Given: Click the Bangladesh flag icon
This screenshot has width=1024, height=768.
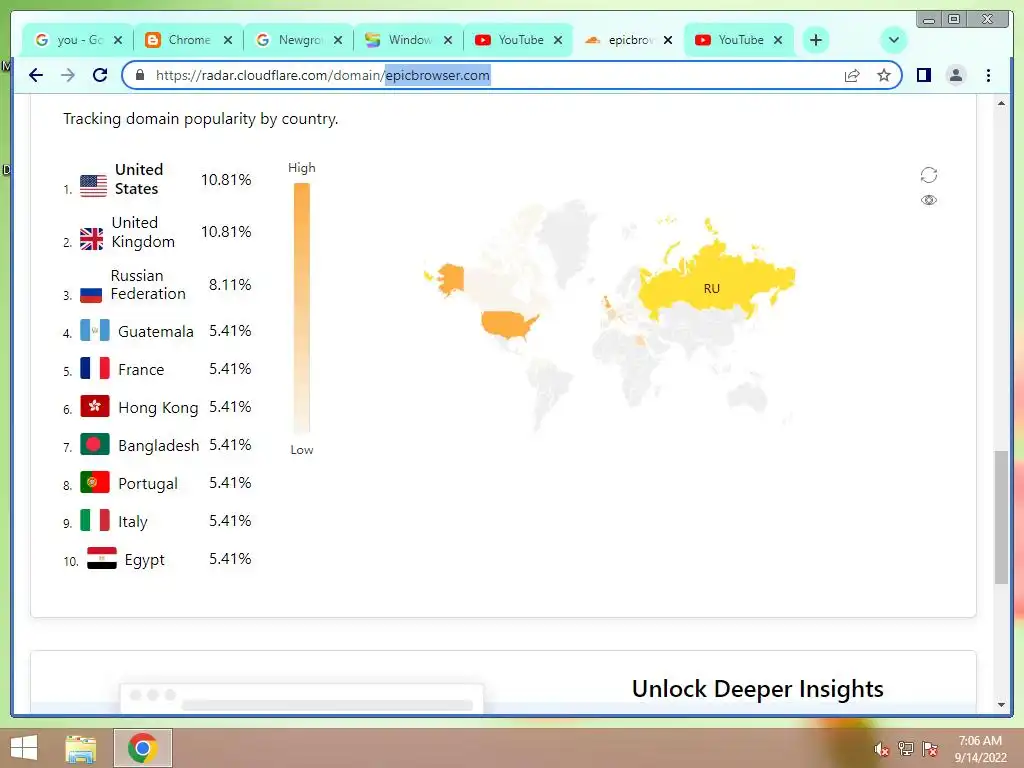Looking at the screenshot, I should tap(95, 445).
